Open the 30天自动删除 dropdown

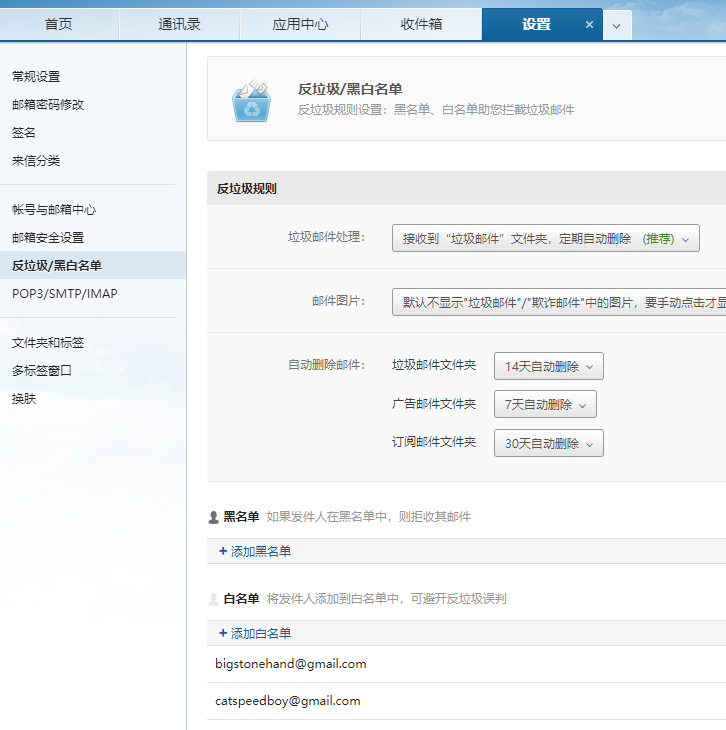[x=549, y=443]
